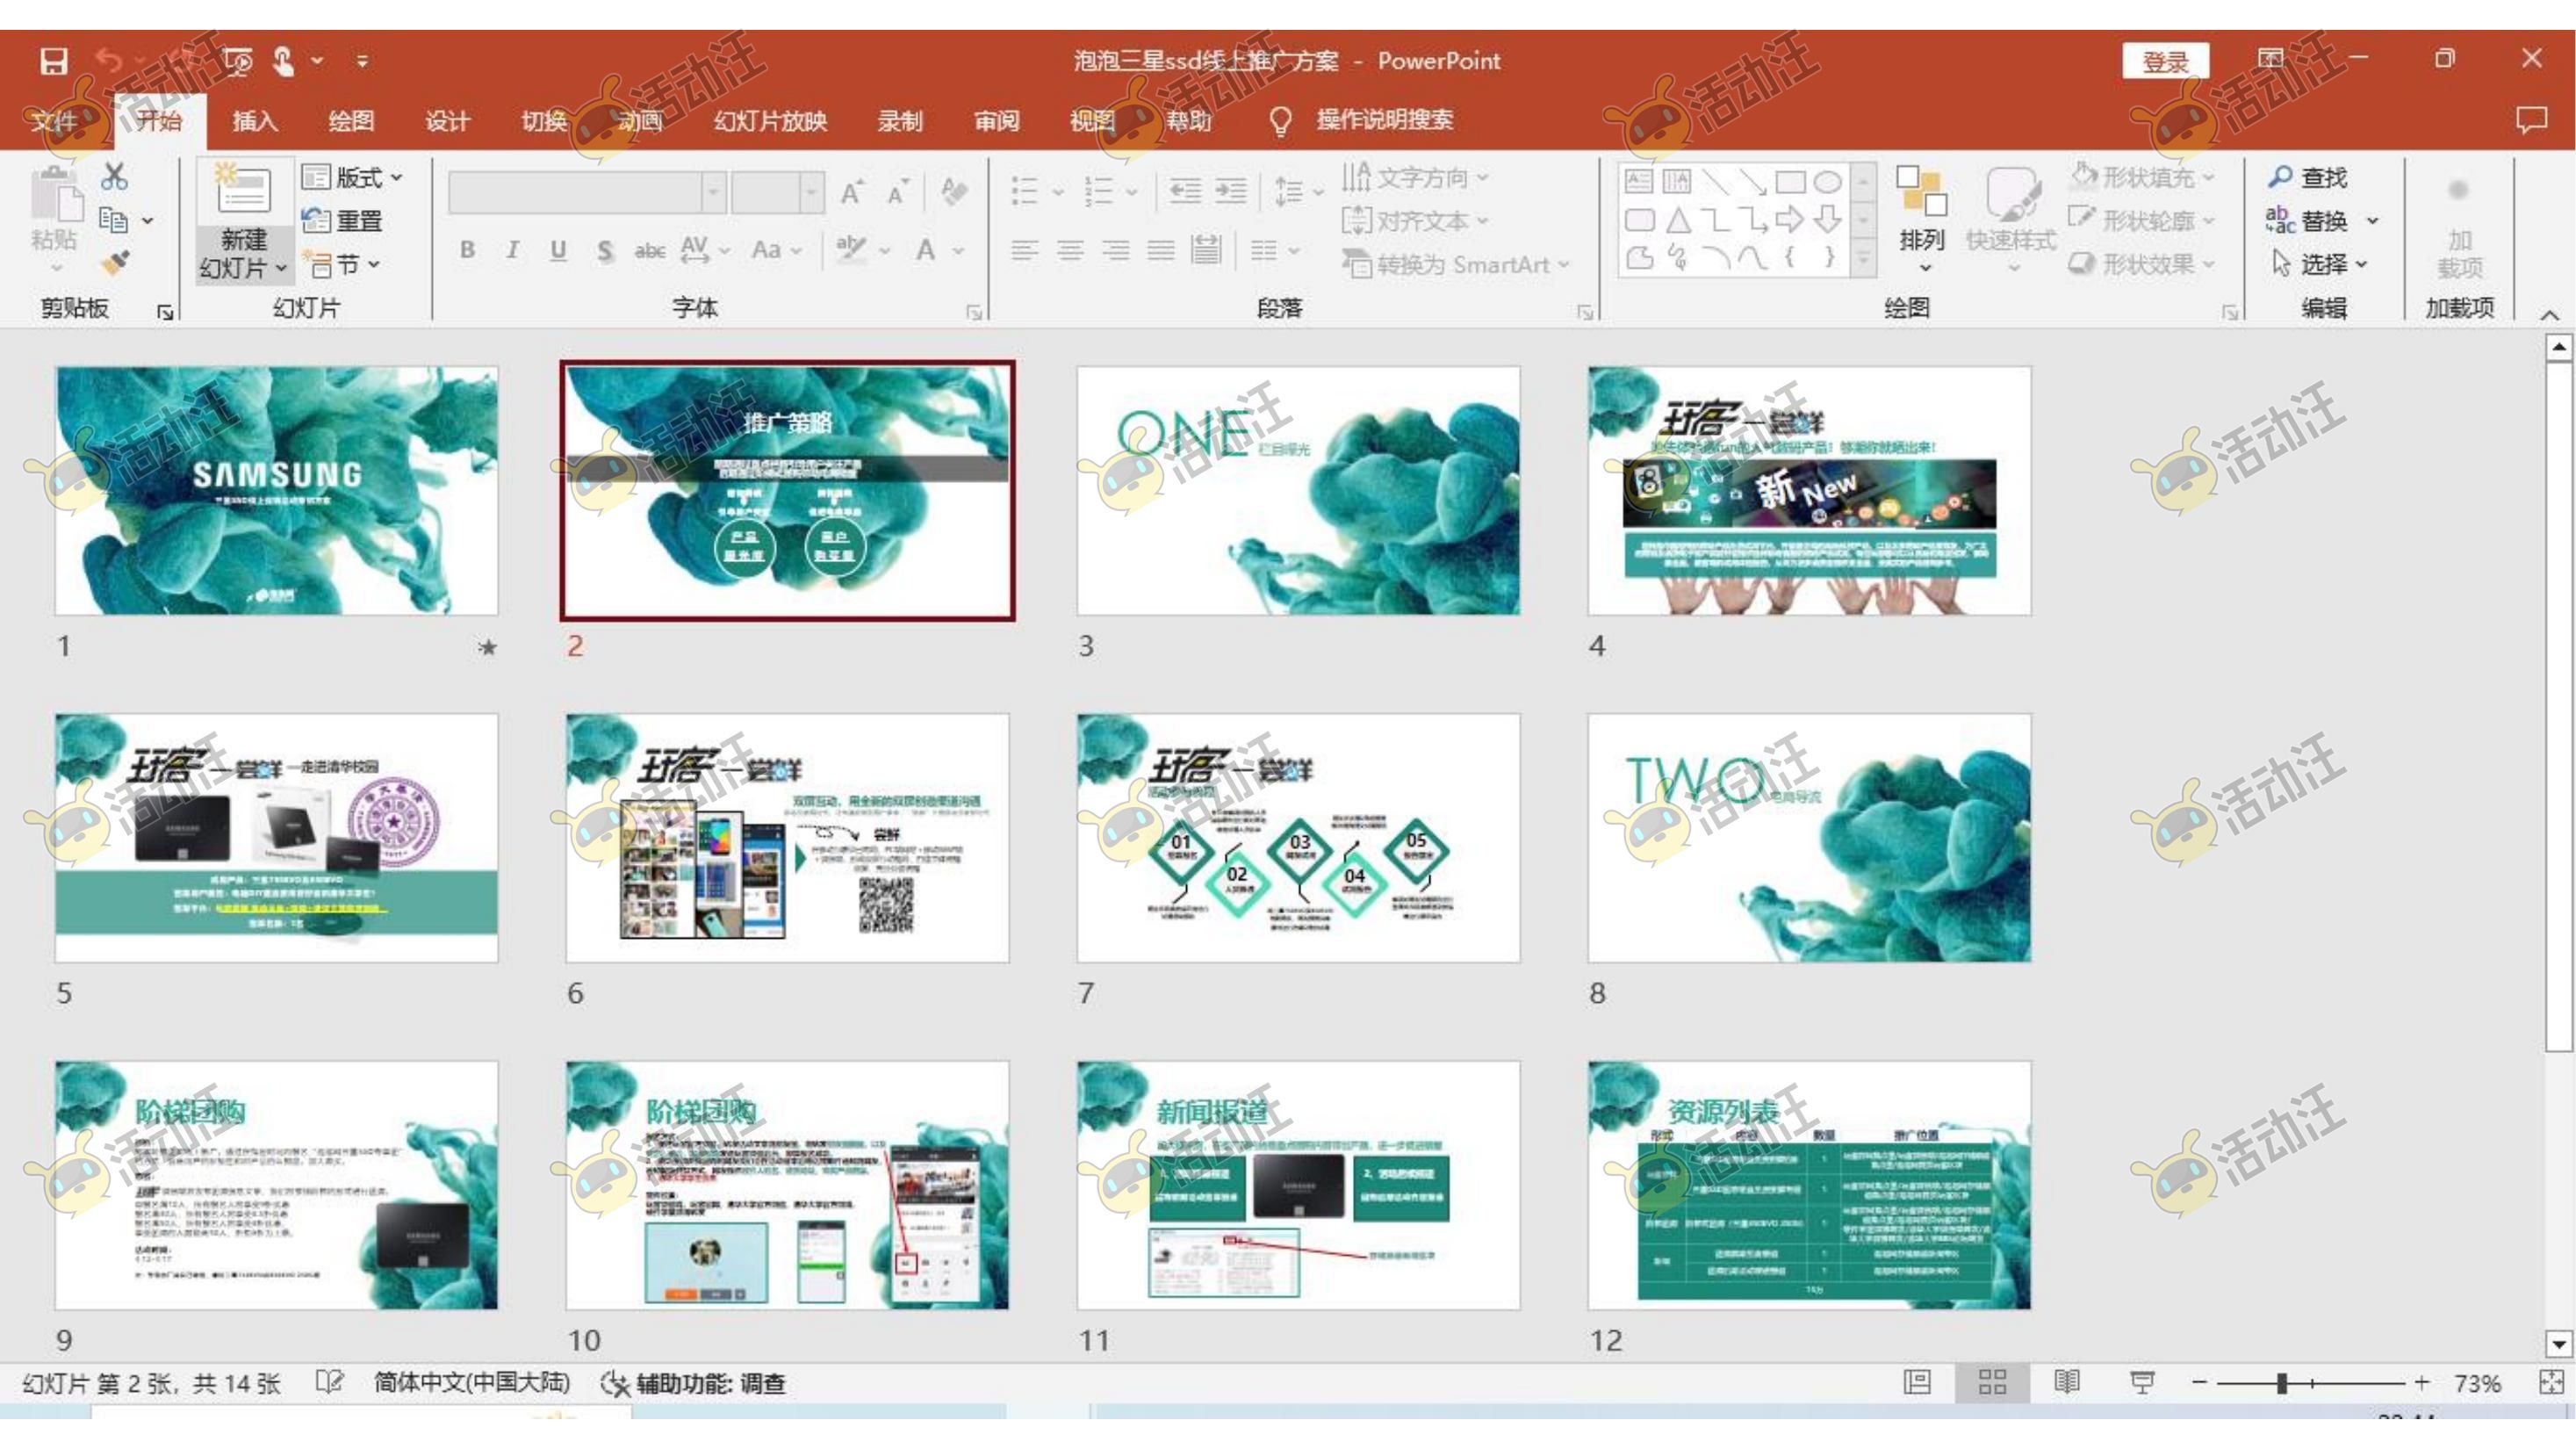Click the New Slide icon
The height and width of the screenshot is (1449, 2576).
243,190
